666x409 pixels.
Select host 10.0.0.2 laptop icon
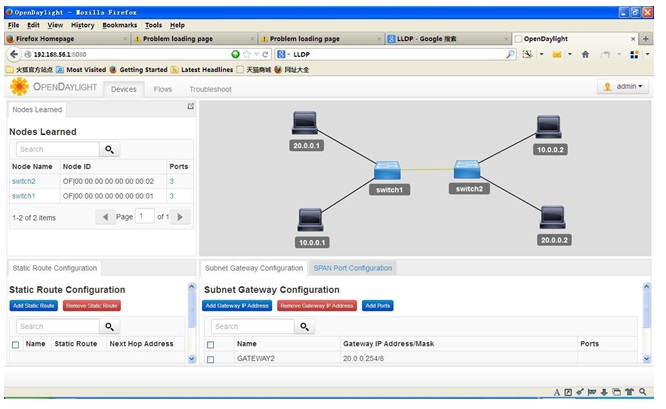[548, 127]
